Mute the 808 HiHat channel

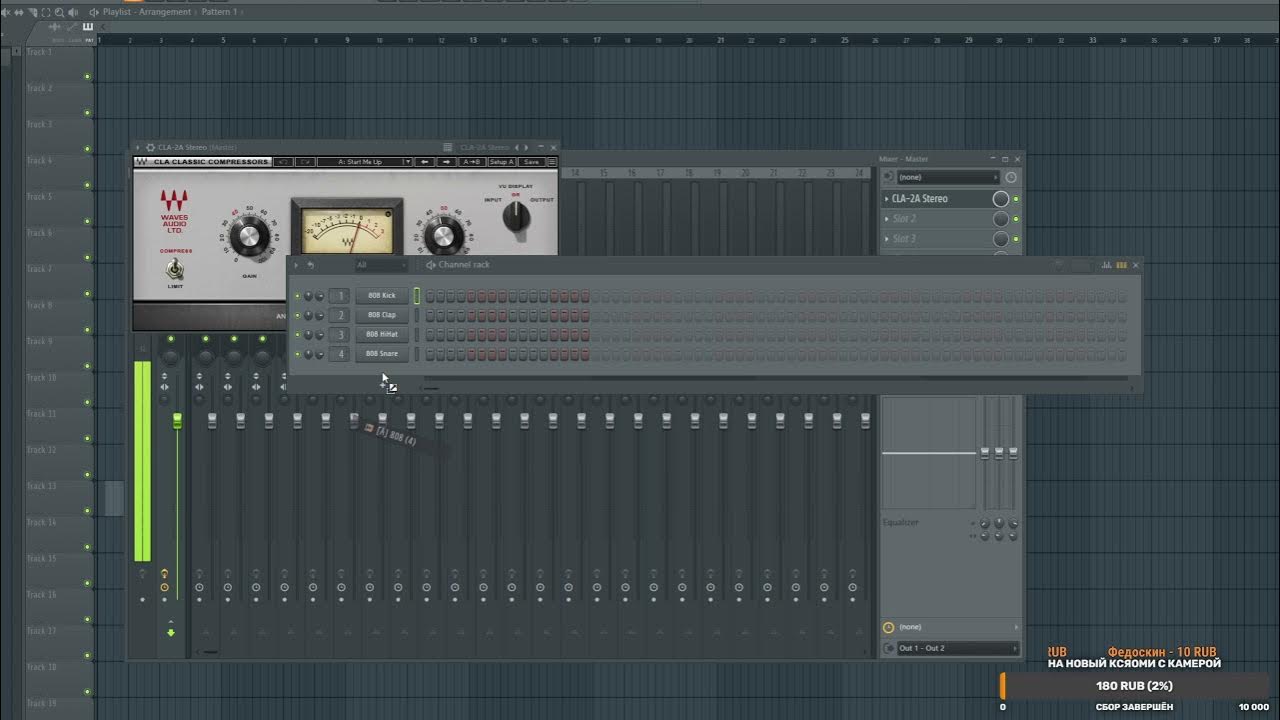click(x=297, y=334)
